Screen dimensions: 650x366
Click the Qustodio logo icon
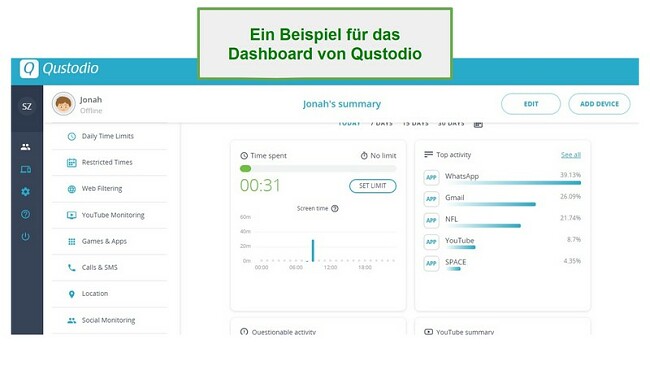(29, 68)
